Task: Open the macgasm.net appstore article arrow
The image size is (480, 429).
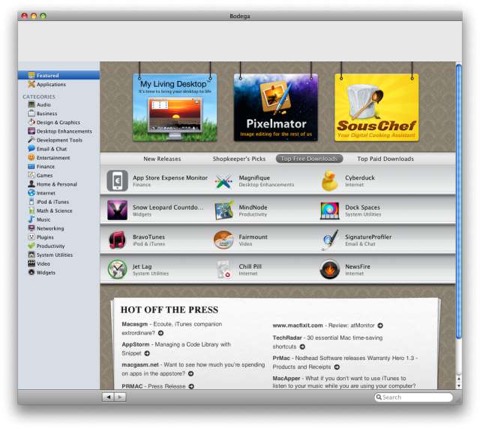Action: (191, 373)
